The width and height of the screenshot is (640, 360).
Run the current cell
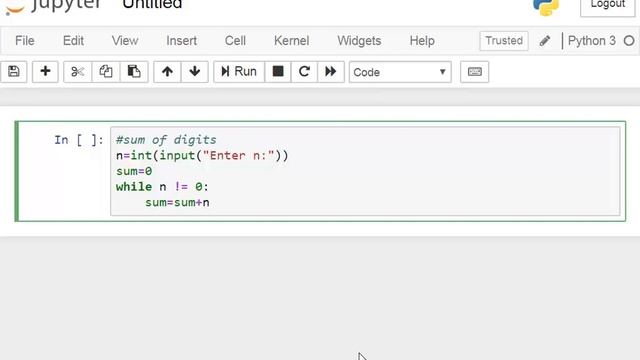pyautogui.click(x=239, y=72)
